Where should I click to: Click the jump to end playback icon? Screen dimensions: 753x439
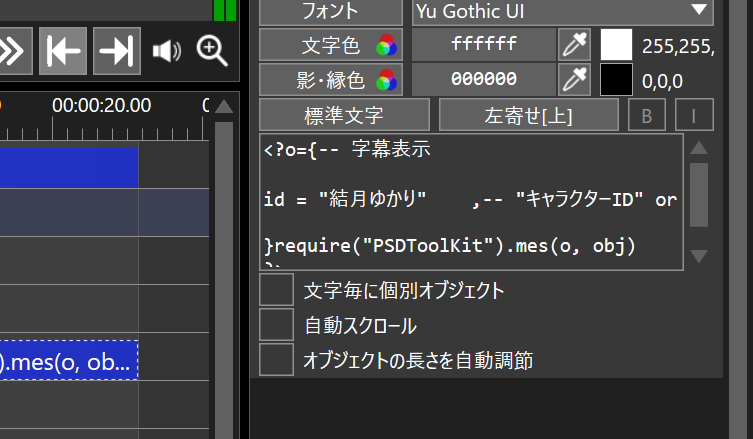point(117,51)
